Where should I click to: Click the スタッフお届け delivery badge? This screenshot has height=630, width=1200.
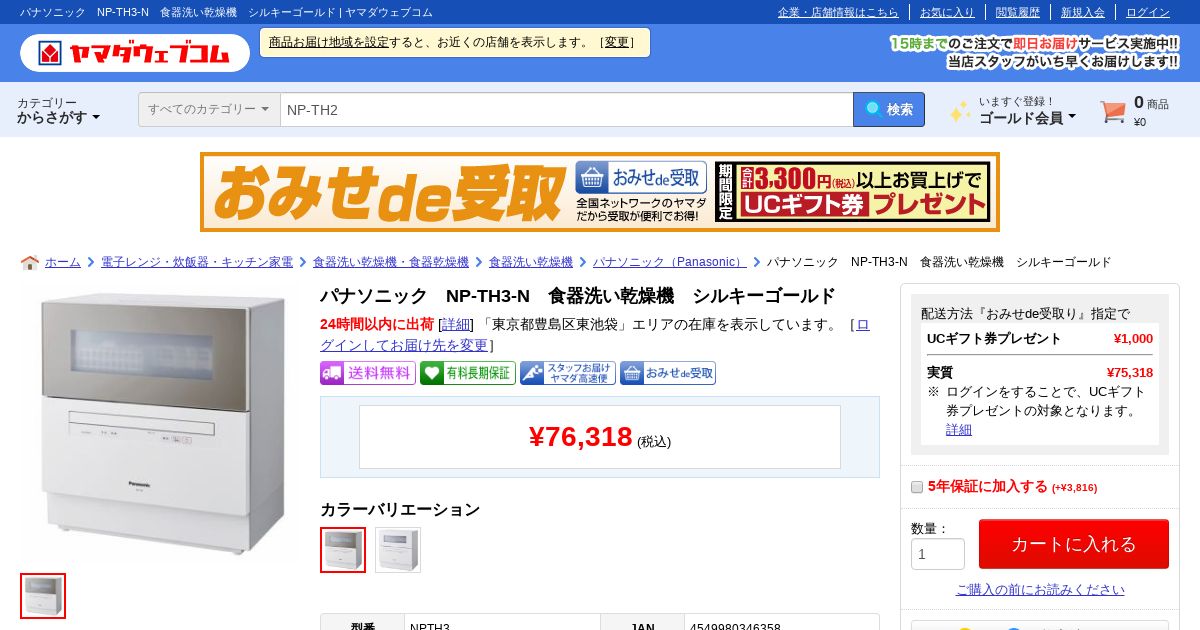[x=568, y=373]
